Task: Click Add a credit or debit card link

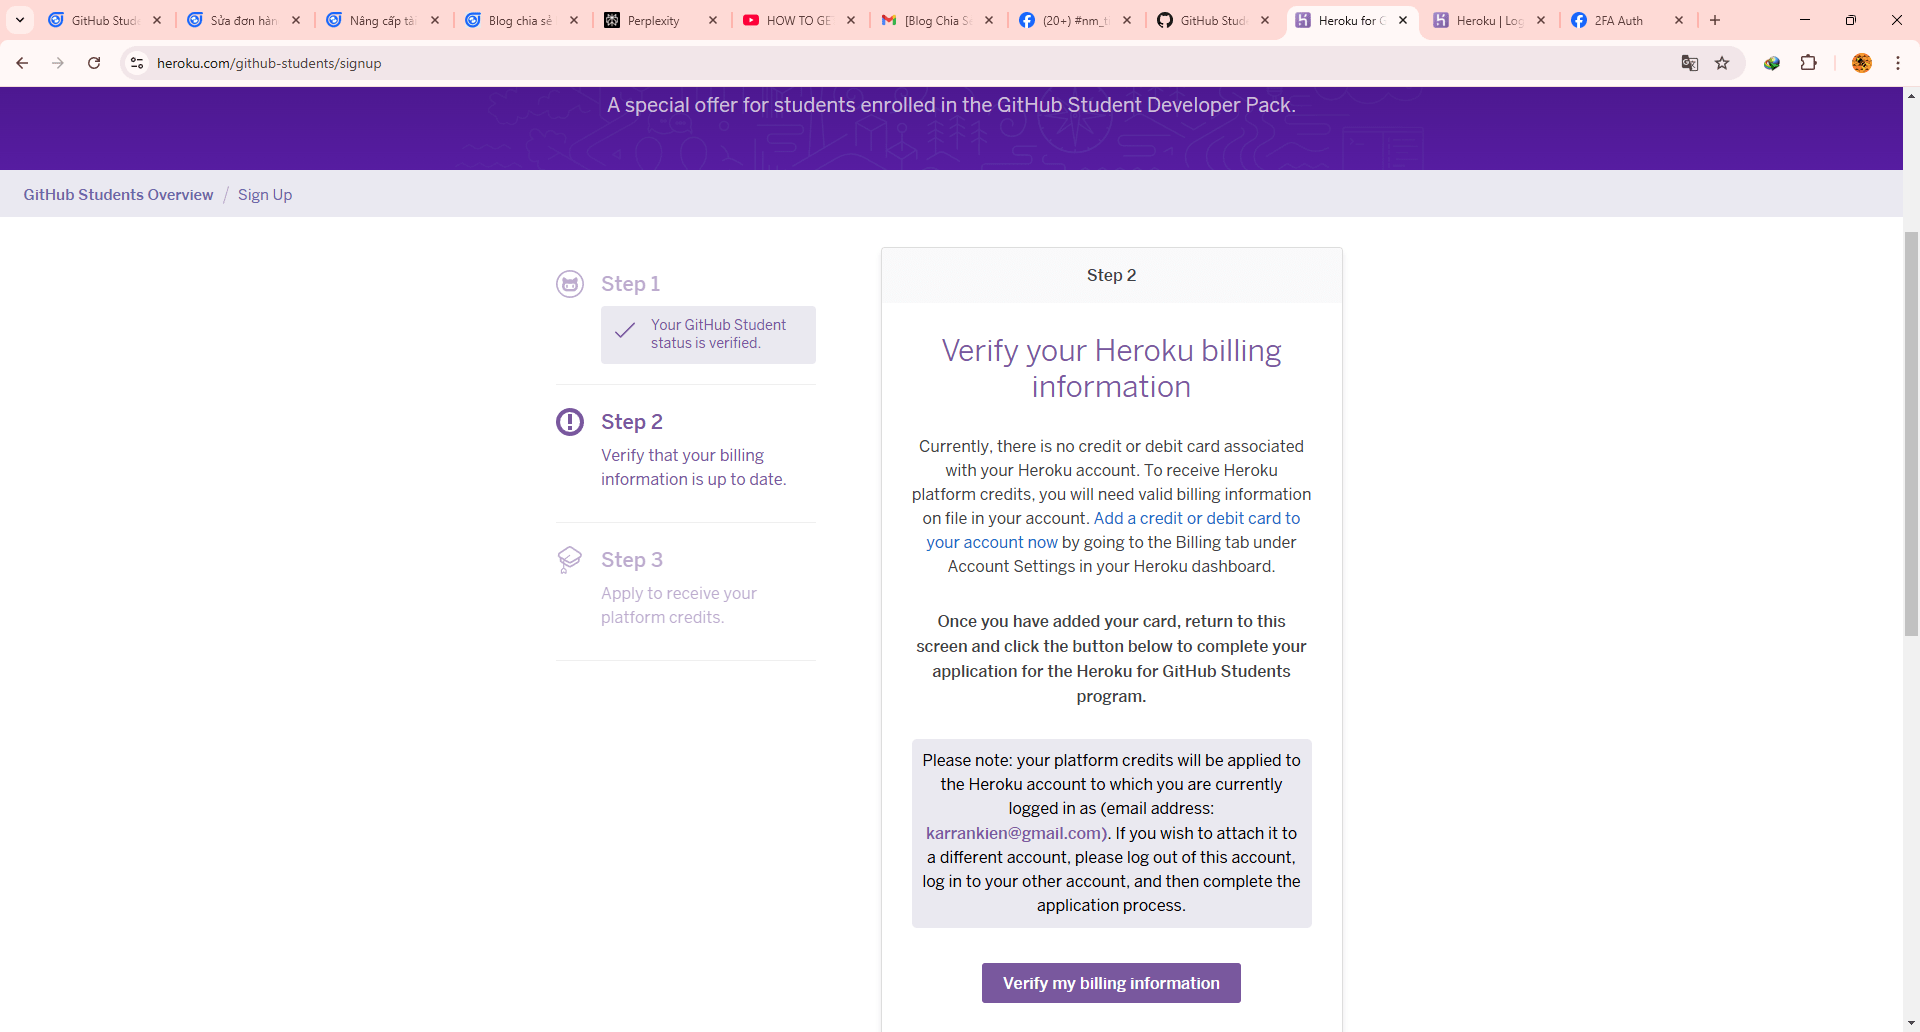Action: (x=1113, y=530)
